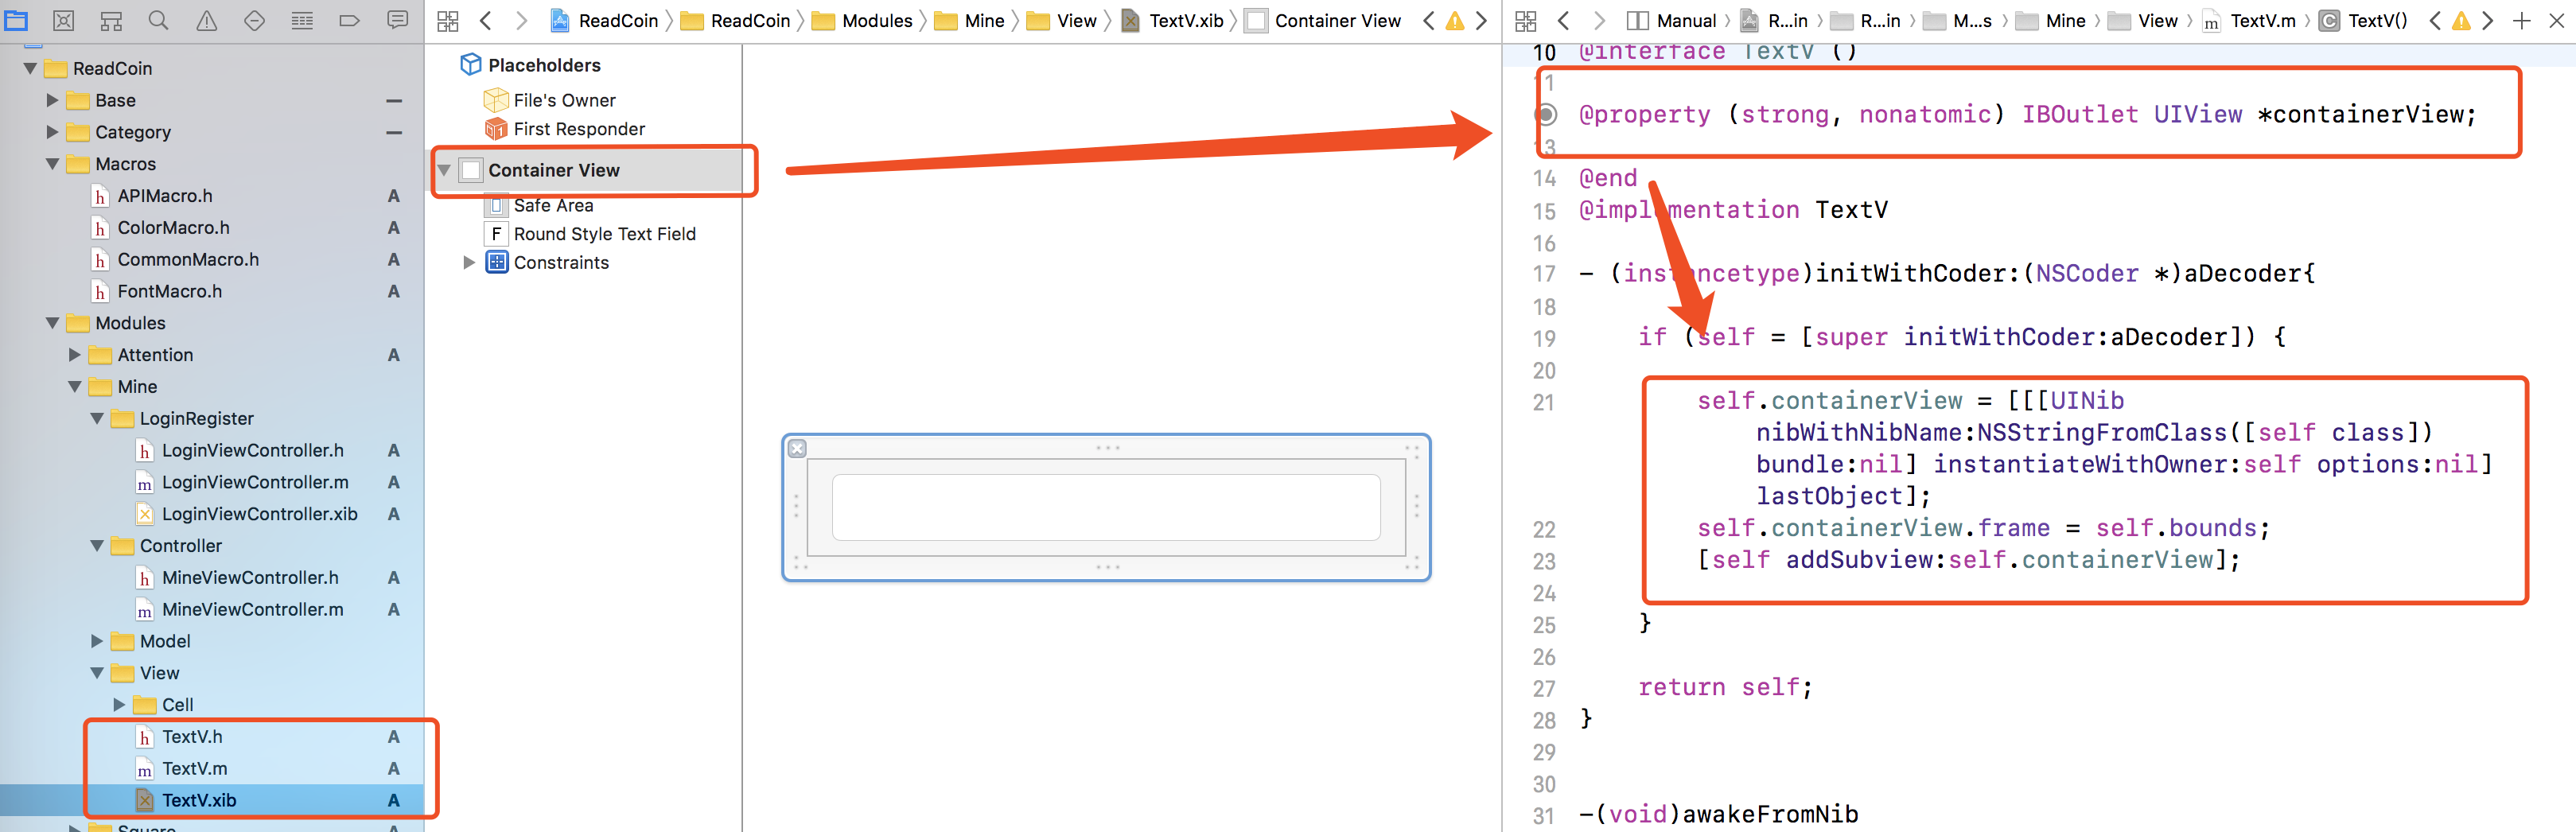This screenshot has width=2576, height=832.
Task: Close the Container View on canvas
Action: pyautogui.click(x=797, y=449)
